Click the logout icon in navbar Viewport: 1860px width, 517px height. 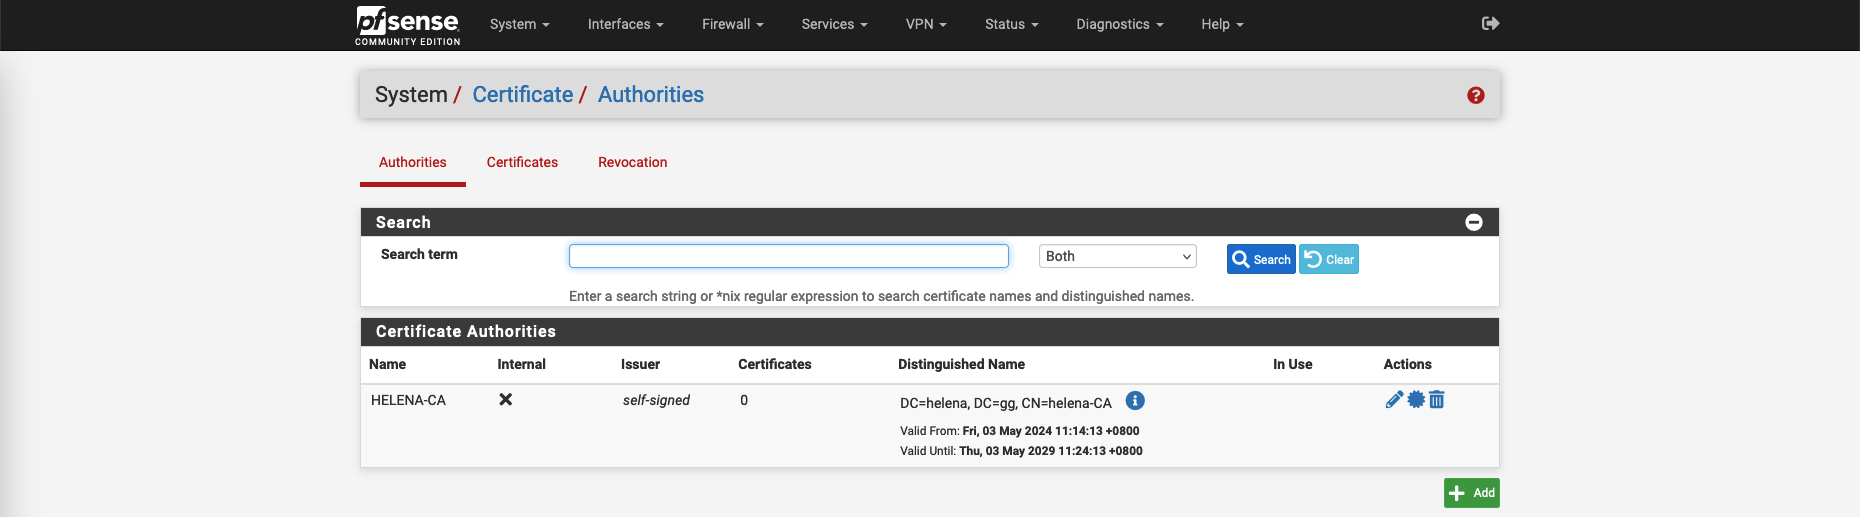coord(1490,24)
